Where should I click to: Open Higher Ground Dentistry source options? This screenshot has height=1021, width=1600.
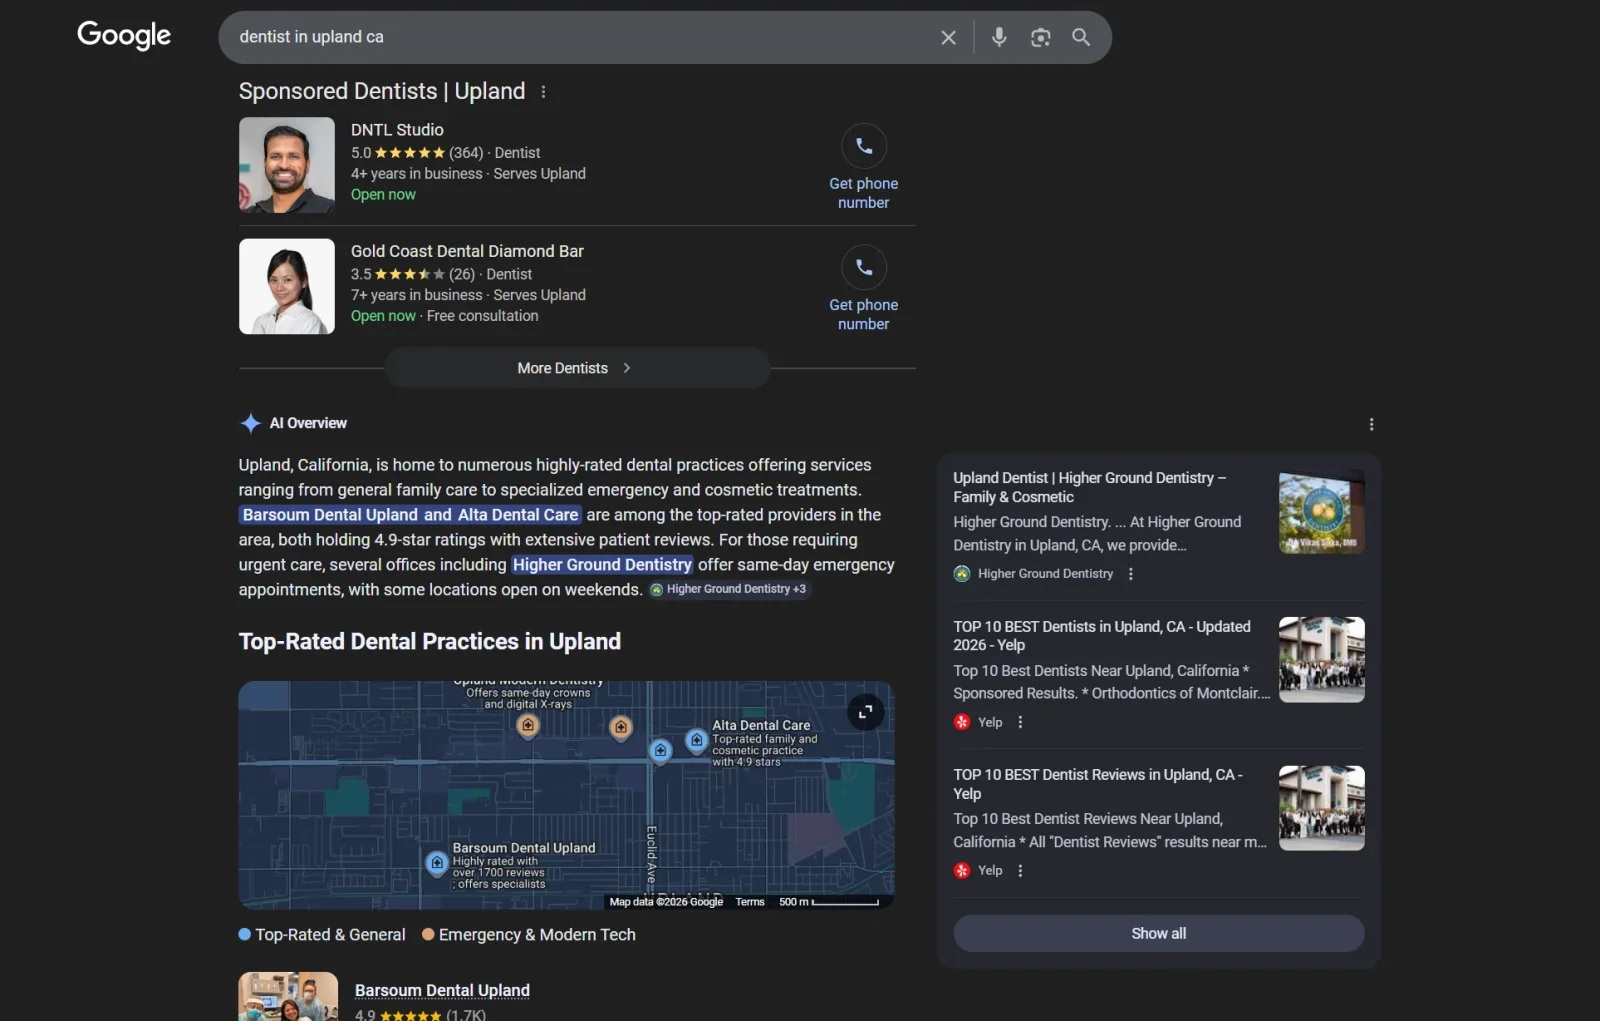pos(1131,574)
